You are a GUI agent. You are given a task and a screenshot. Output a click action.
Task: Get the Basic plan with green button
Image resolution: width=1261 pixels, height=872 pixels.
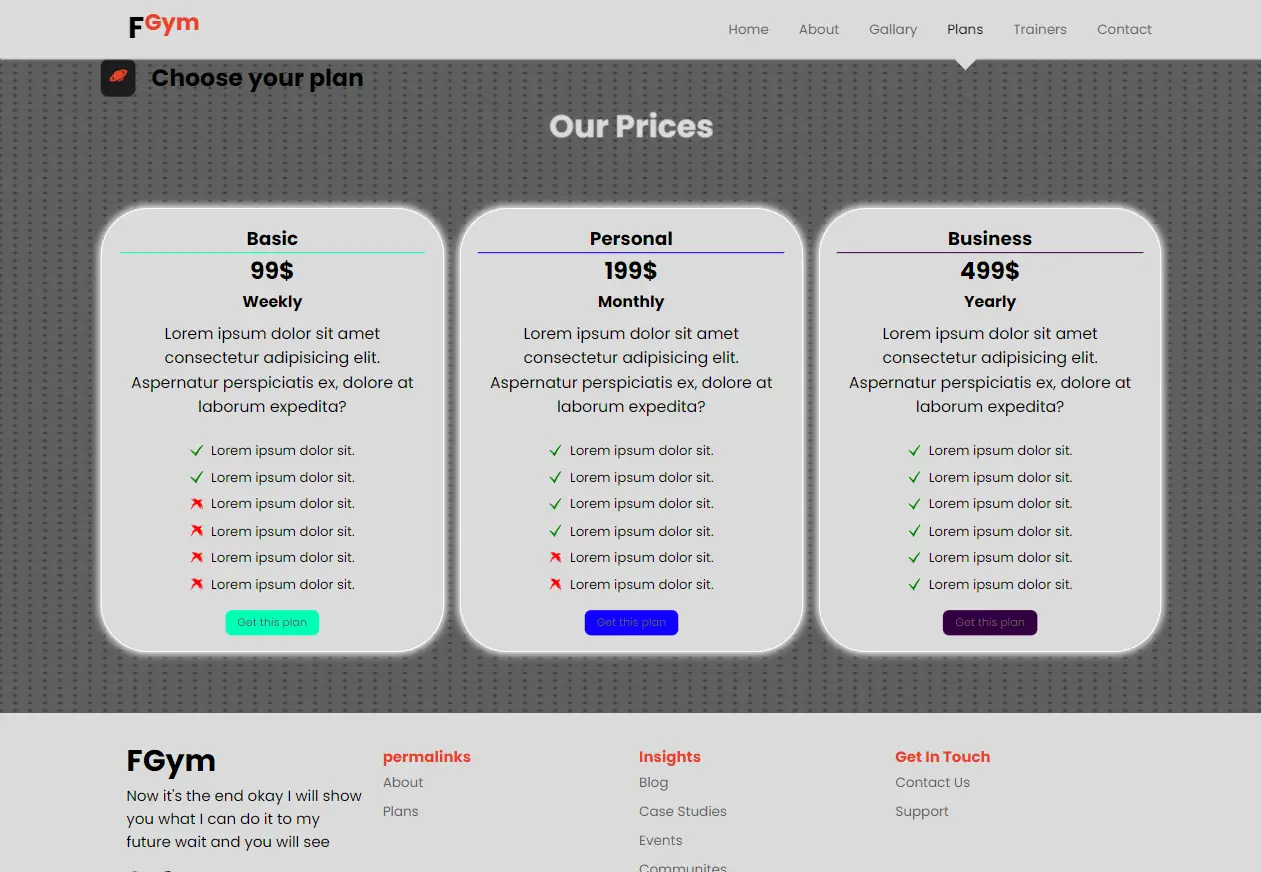pos(272,622)
